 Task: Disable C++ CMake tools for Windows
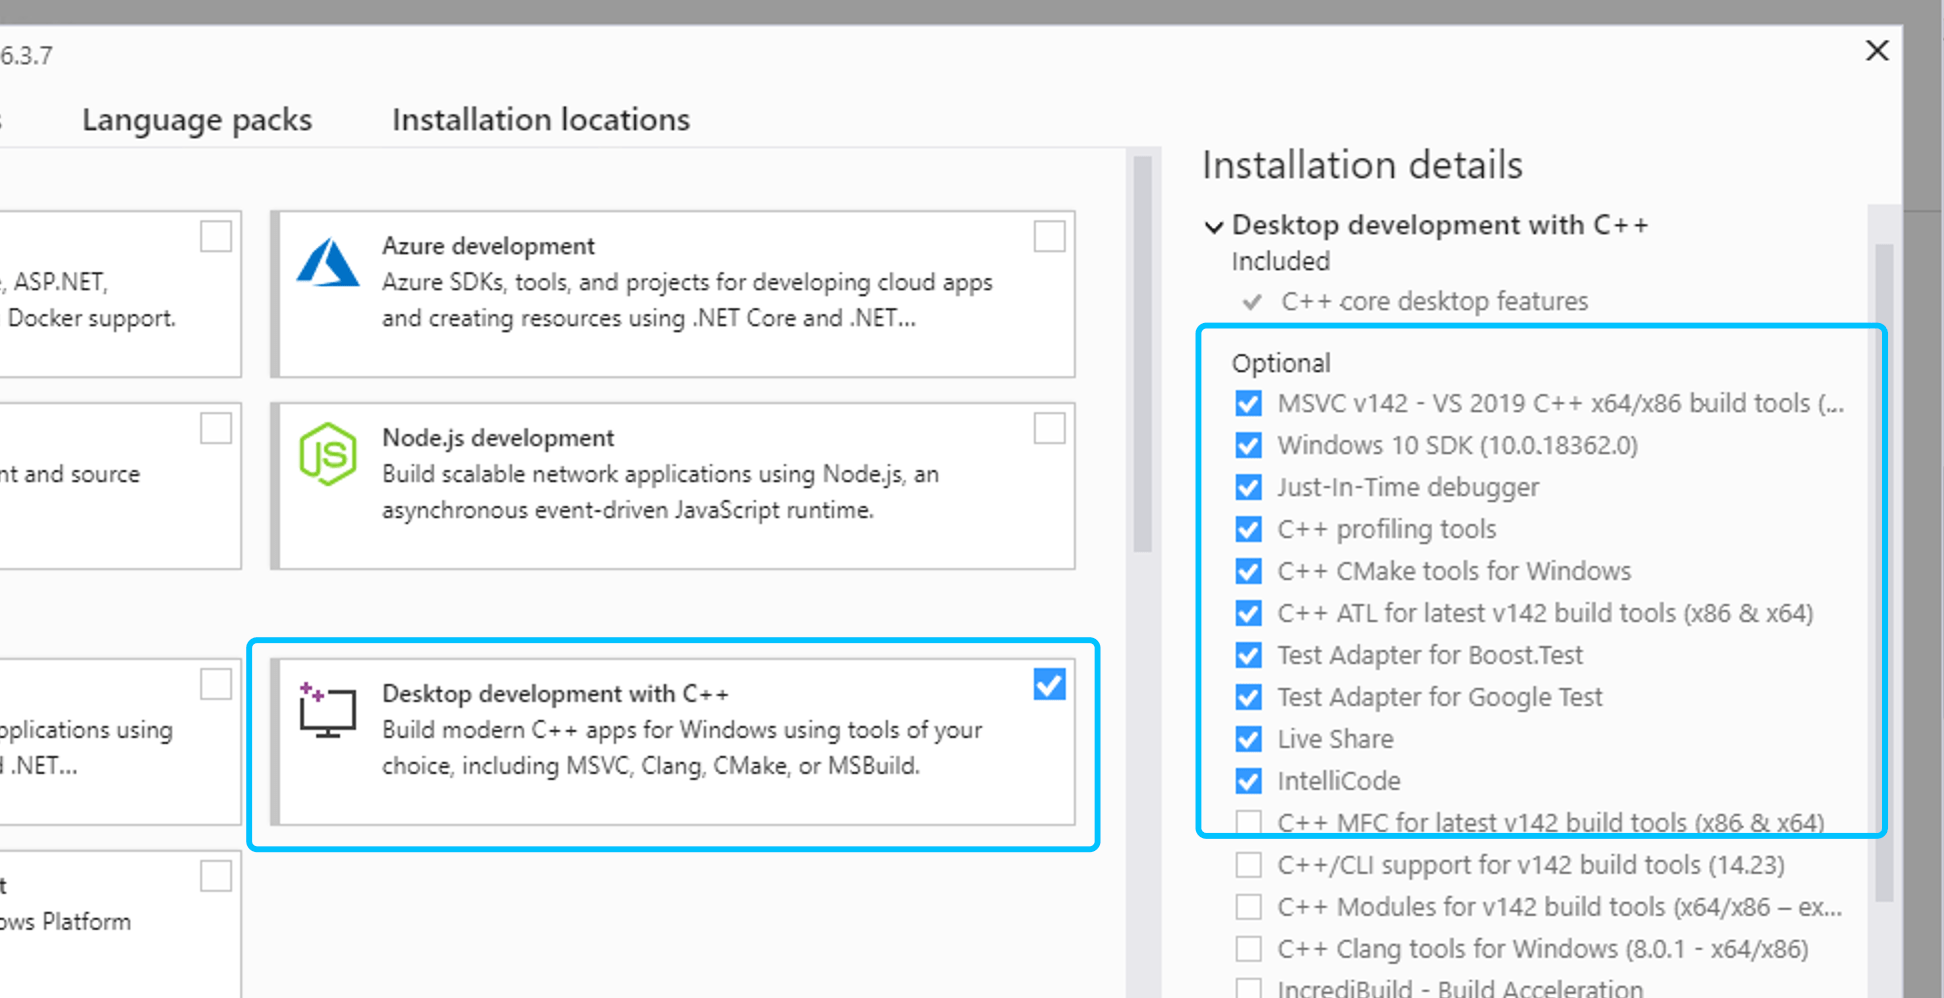1248,571
